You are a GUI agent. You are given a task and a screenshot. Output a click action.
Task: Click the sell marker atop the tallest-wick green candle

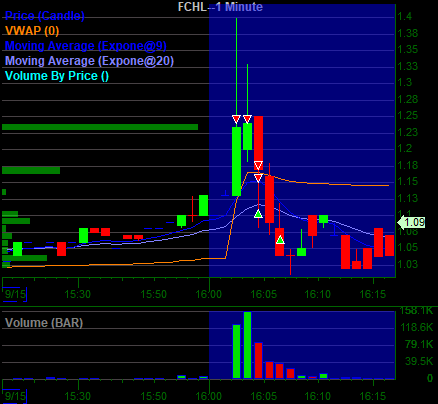click(236, 119)
